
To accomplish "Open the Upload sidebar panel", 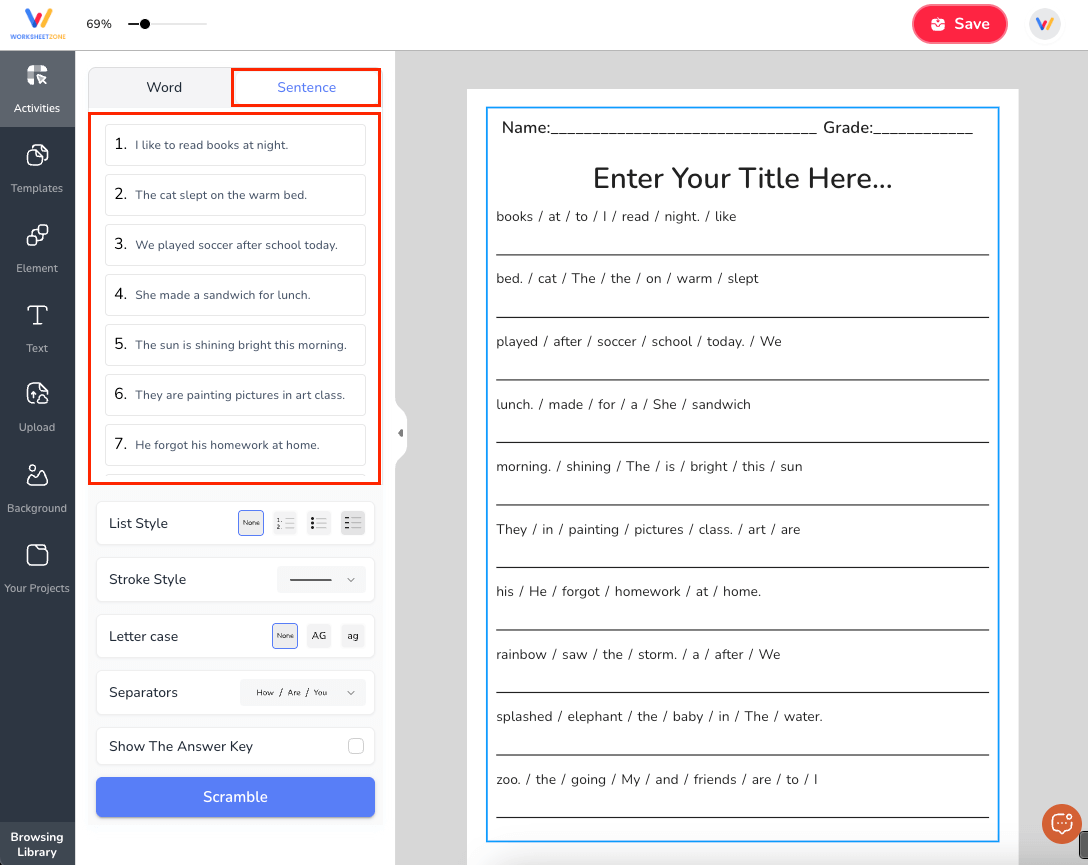I will pyautogui.click(x=37, y=408).
